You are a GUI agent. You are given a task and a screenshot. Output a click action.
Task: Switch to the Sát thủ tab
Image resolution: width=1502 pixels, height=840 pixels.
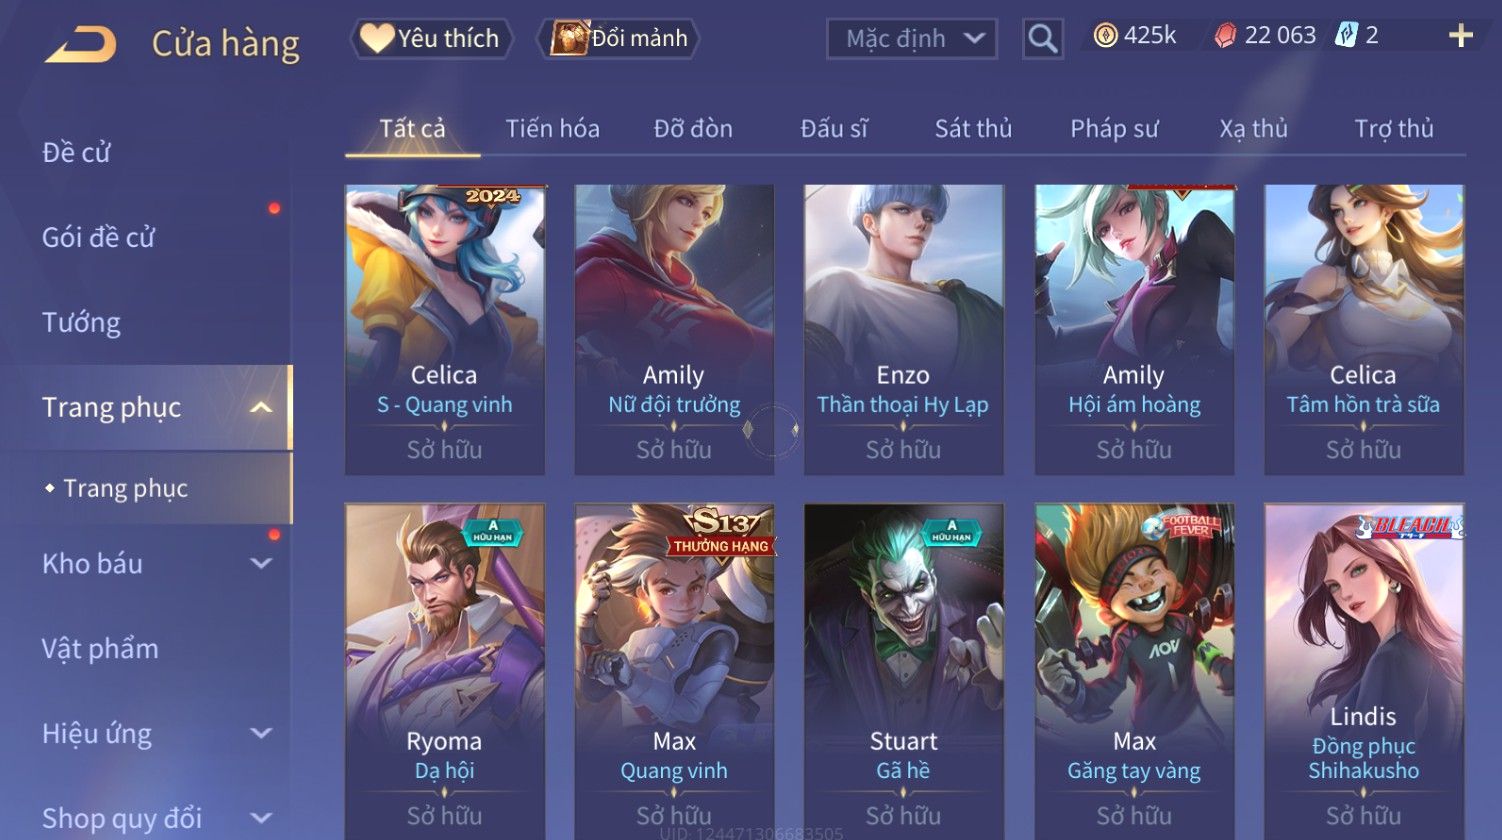pyautogui.click(x=973, y=129)
